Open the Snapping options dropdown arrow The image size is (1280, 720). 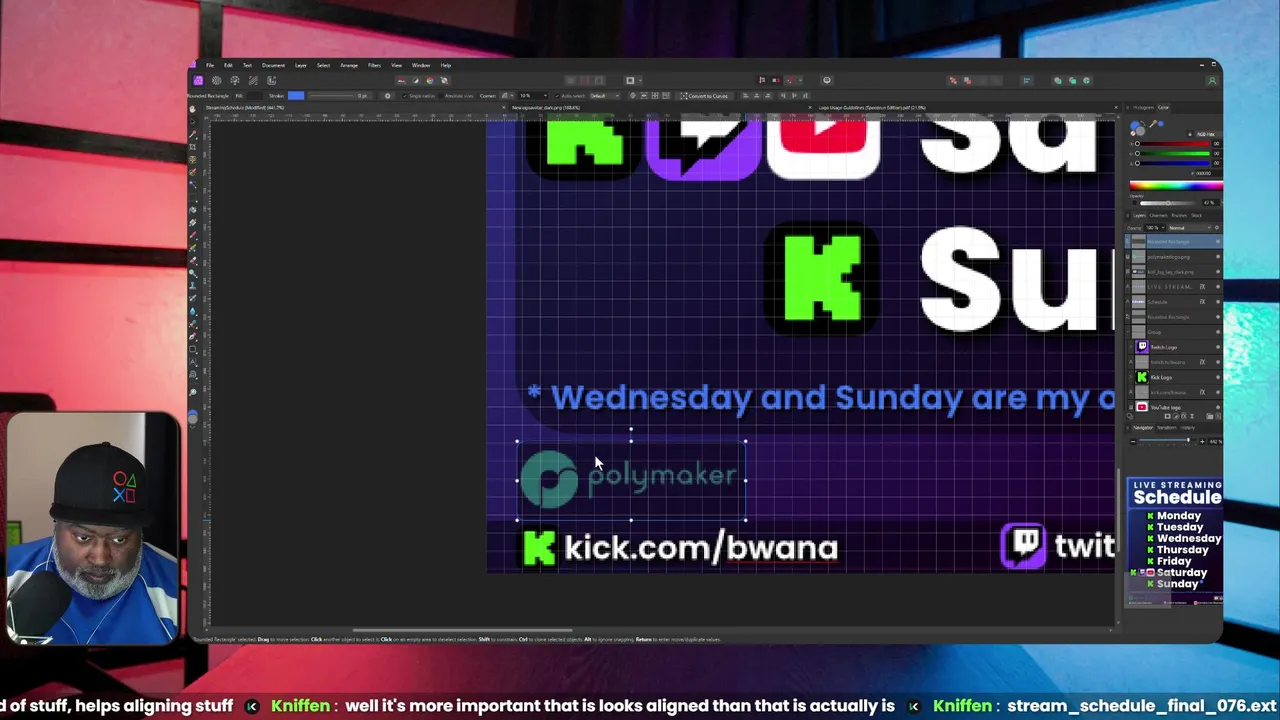(x=801, y=80)
